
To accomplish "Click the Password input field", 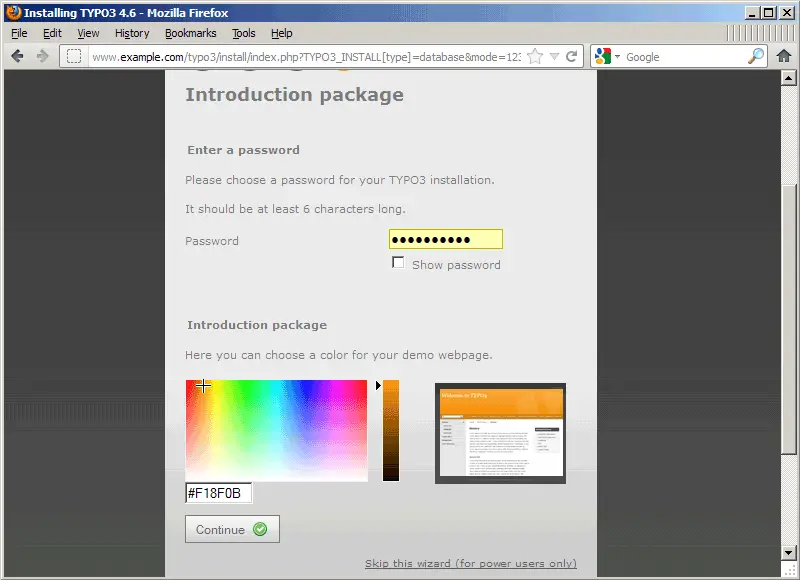I will point(446,239).
